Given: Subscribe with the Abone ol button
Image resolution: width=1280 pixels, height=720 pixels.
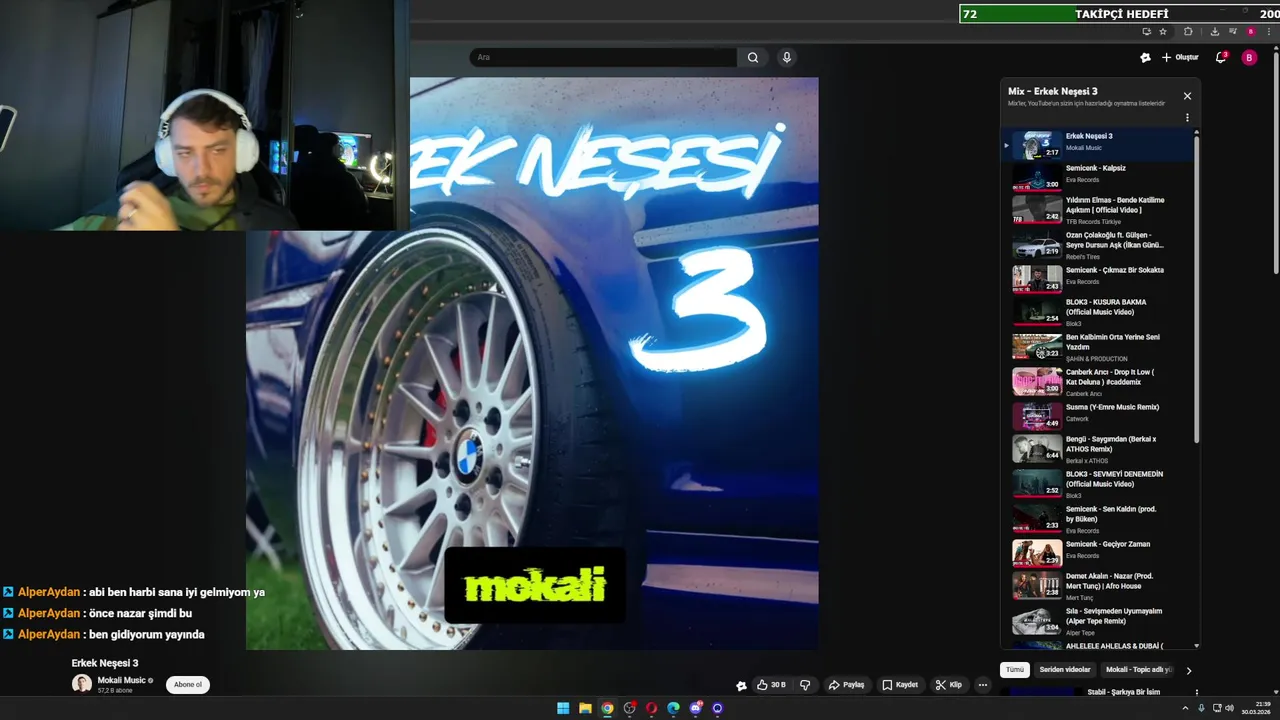Looking at the screenshot, I should coord(188,685).
